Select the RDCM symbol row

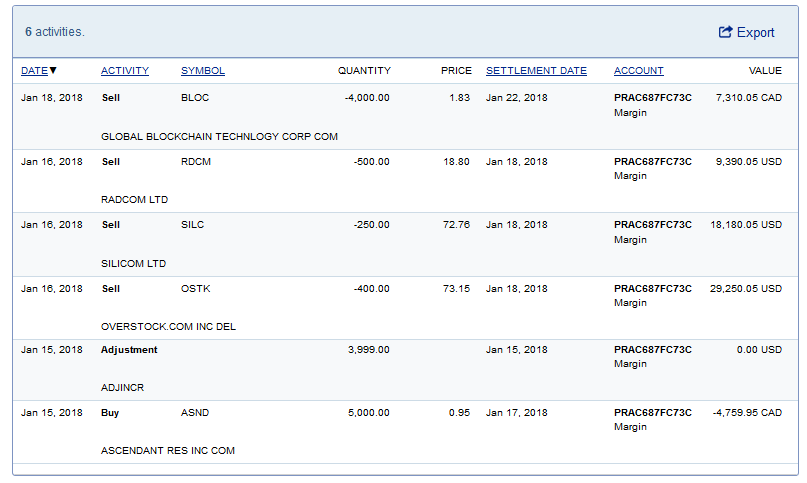(196, 162)
